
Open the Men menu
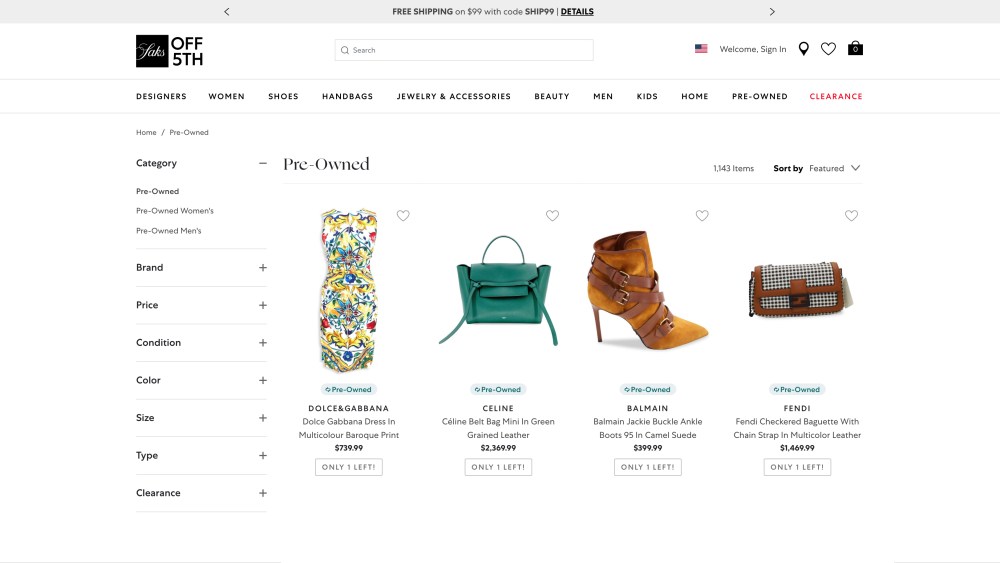click(x=603, y=96)
